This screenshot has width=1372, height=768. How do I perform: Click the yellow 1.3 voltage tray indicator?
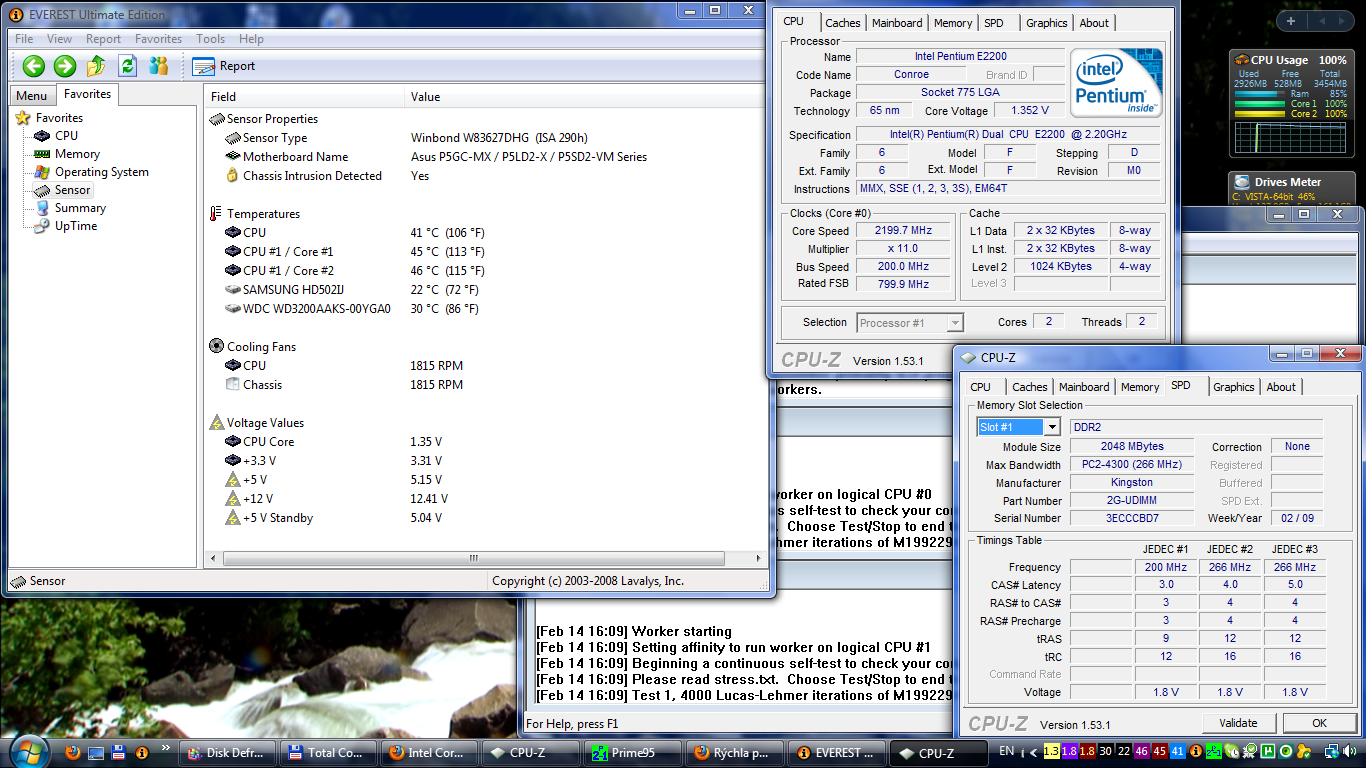pos(1051,751)
